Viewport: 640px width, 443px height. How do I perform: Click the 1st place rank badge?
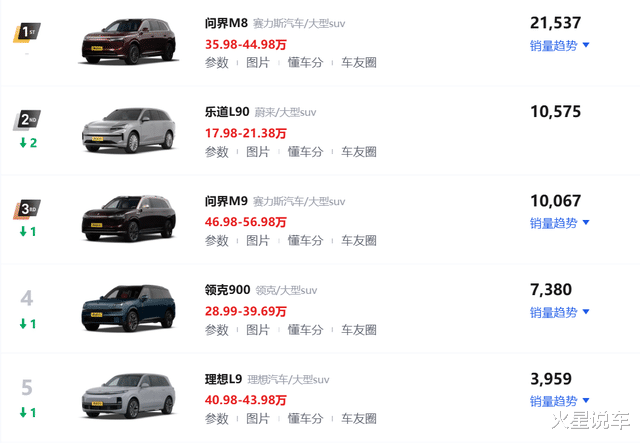(27, 33)
